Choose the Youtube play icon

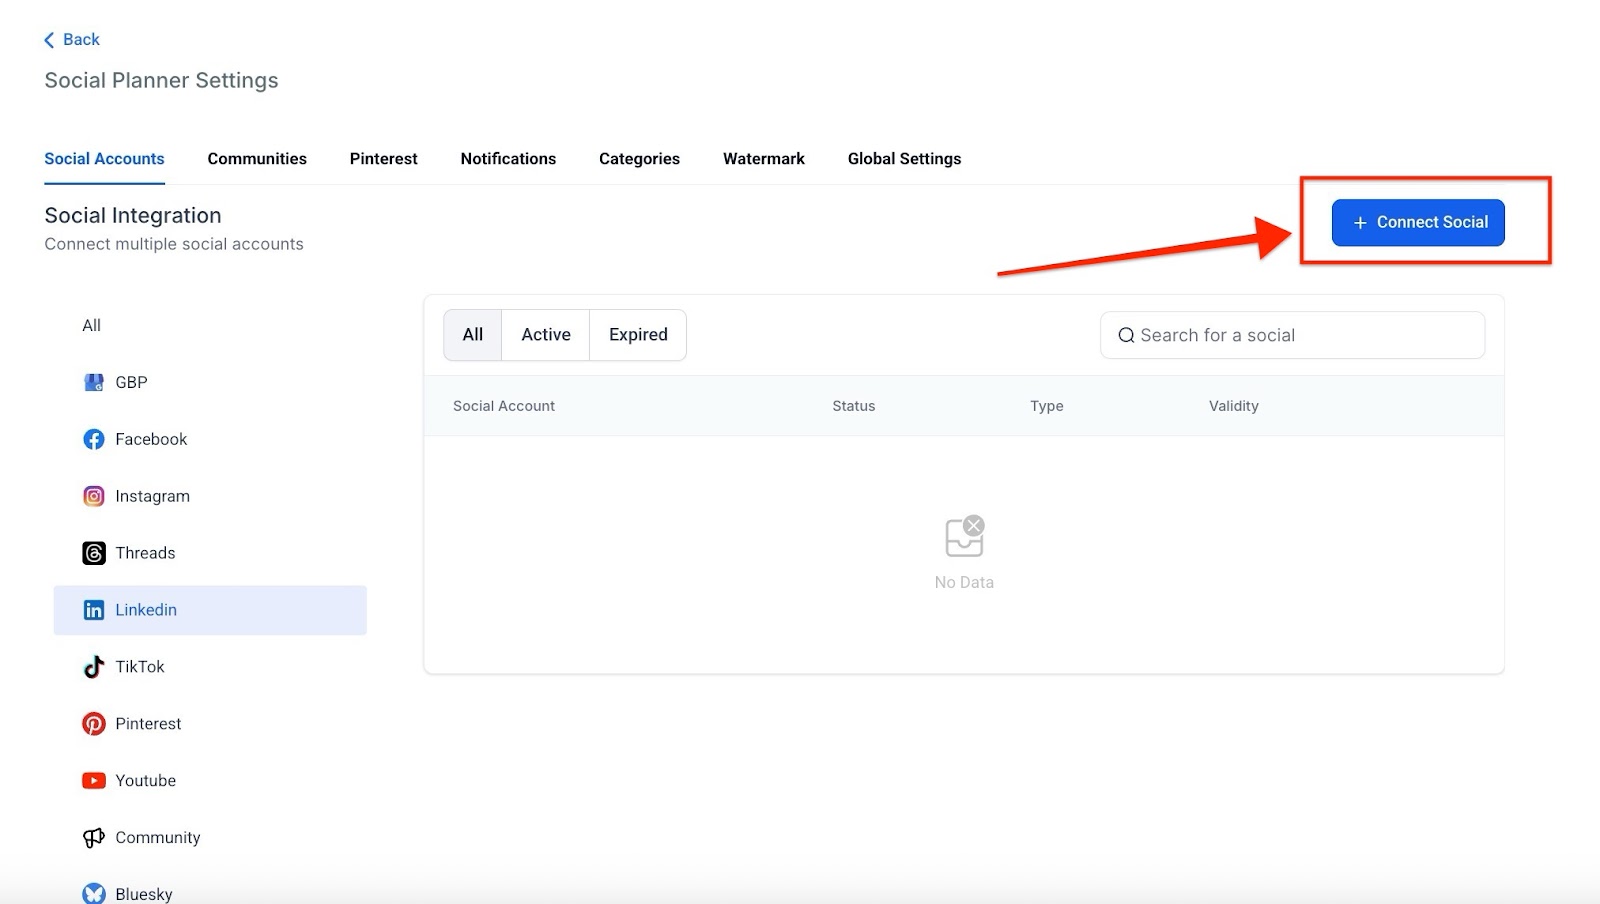(94, 781)
